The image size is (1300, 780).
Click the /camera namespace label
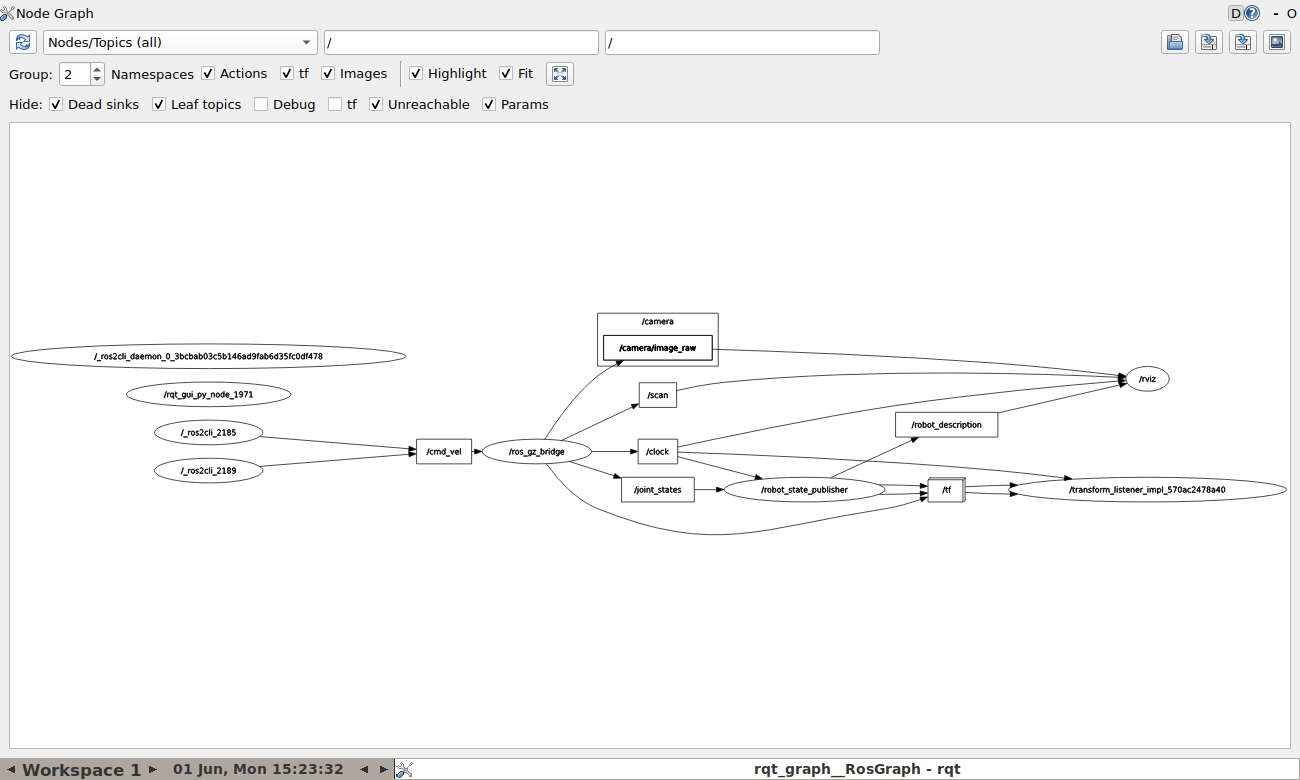pos(658,322)
